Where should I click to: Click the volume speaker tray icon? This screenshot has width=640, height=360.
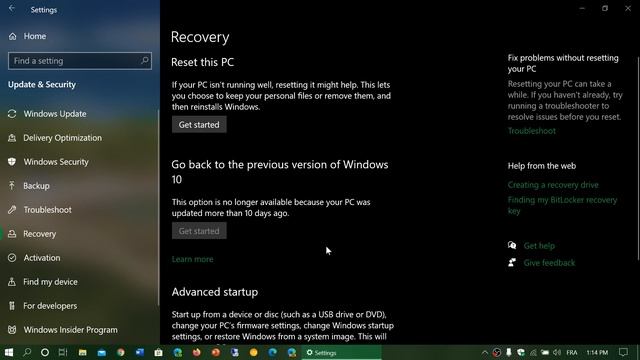(557, 352)
